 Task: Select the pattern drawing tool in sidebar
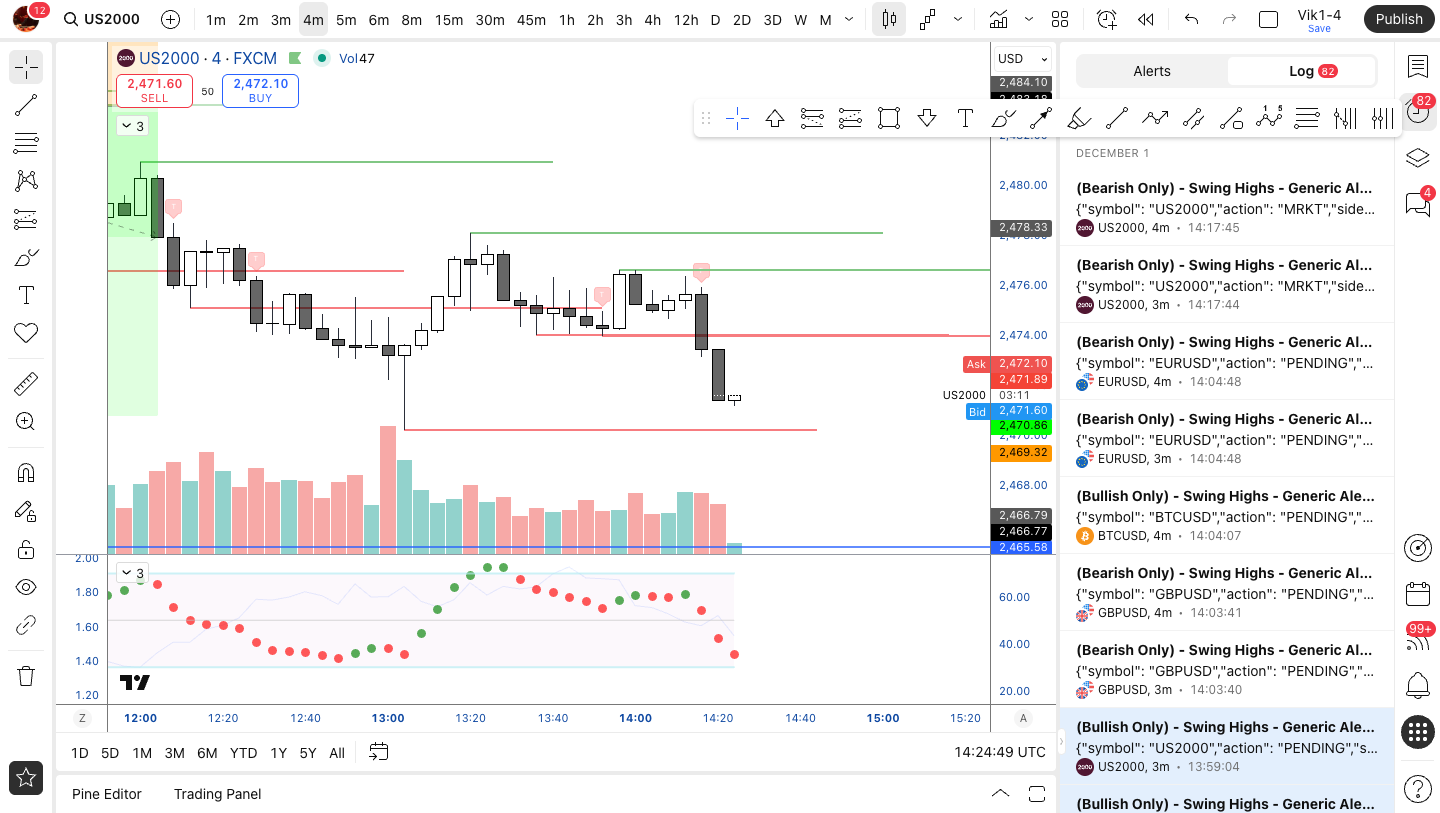26,181
